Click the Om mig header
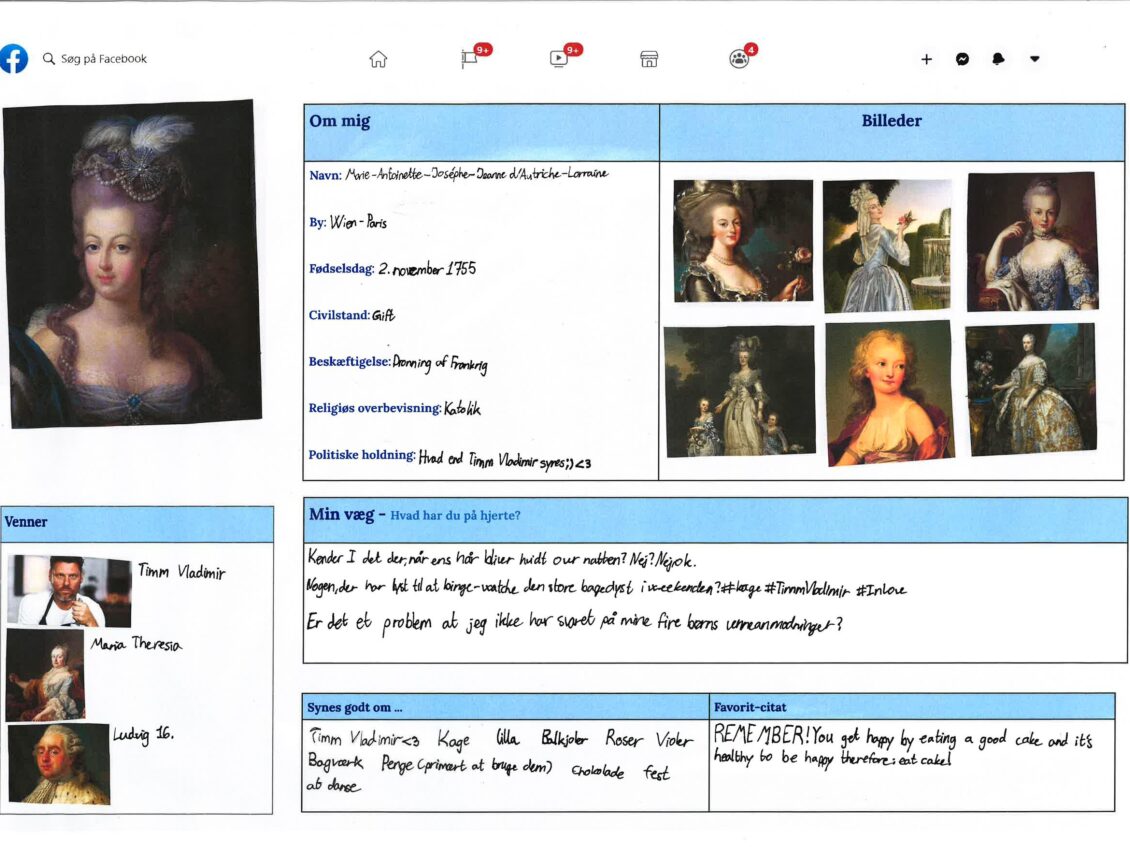The height and width of the screenshot is (847, 1130). point(339,121)
